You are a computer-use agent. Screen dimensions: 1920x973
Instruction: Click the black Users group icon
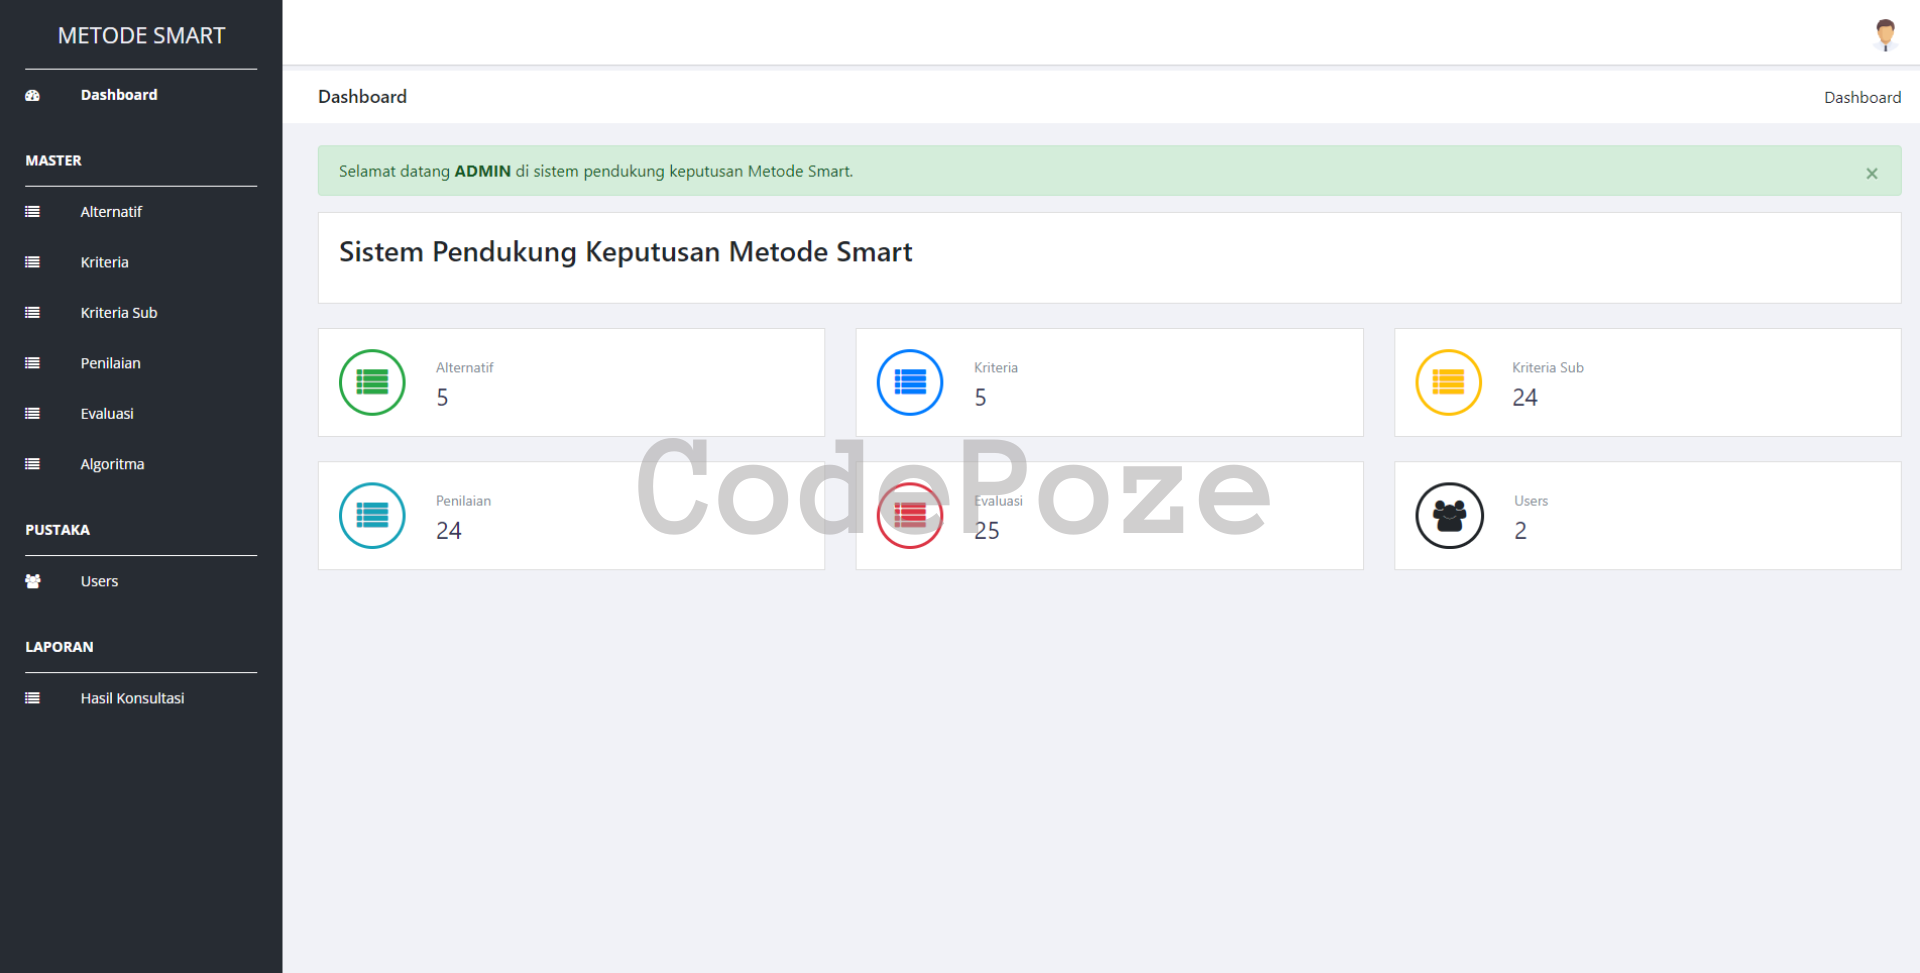click(1449, 515)
